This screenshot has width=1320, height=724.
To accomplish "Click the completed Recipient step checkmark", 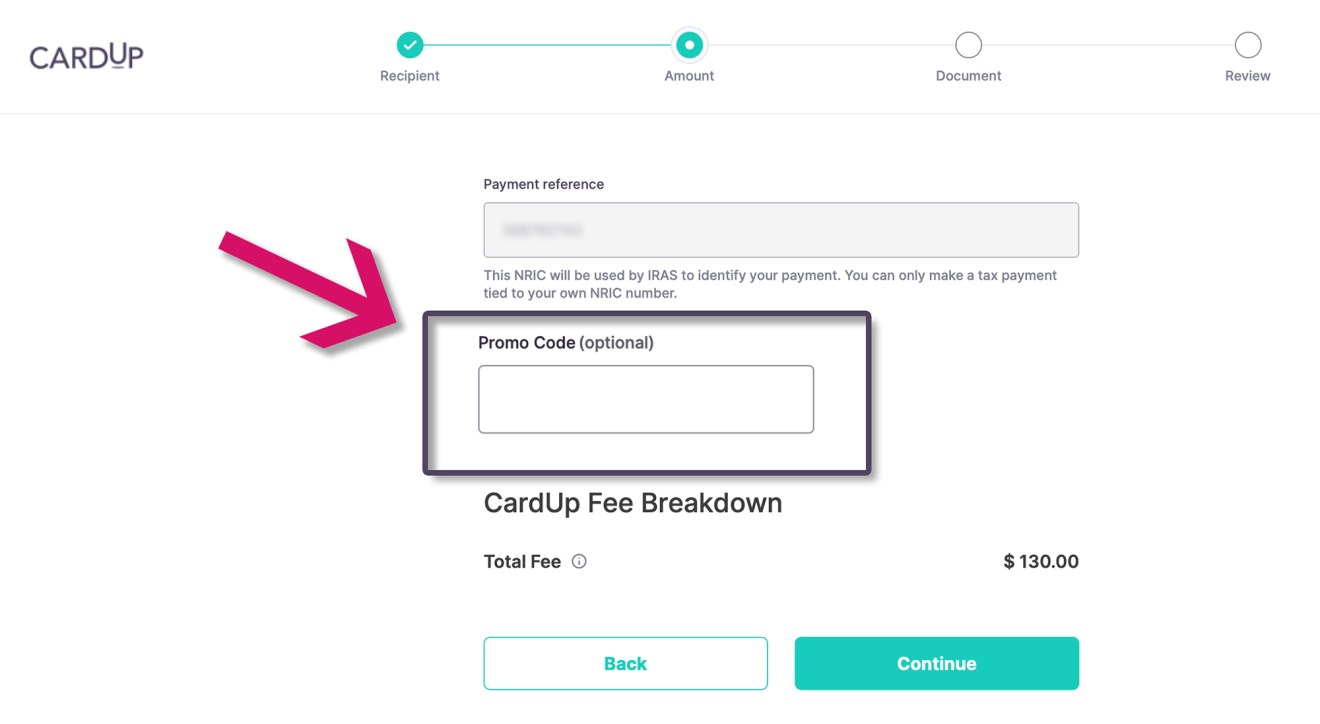I will coord(410,45).
